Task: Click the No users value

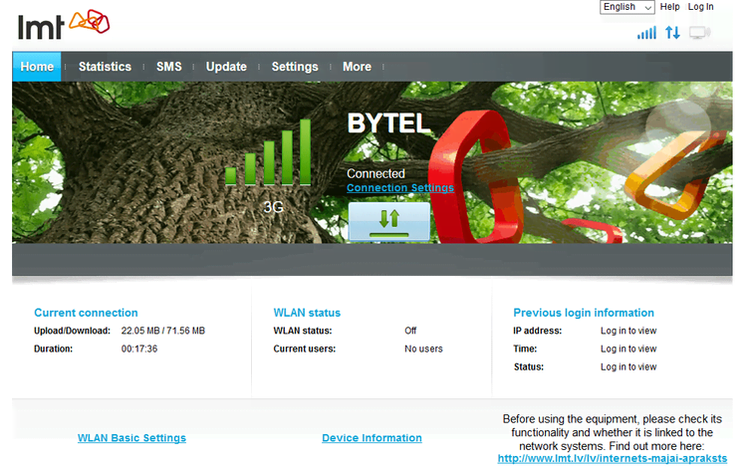Action: coord(424,349)
